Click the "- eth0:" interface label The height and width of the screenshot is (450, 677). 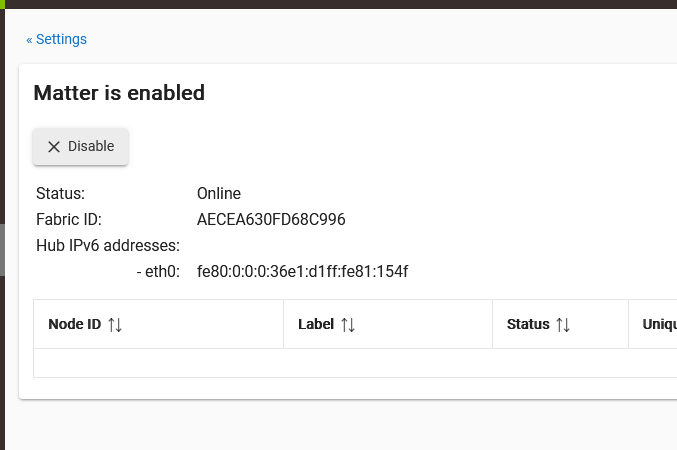tap(157, 272)
